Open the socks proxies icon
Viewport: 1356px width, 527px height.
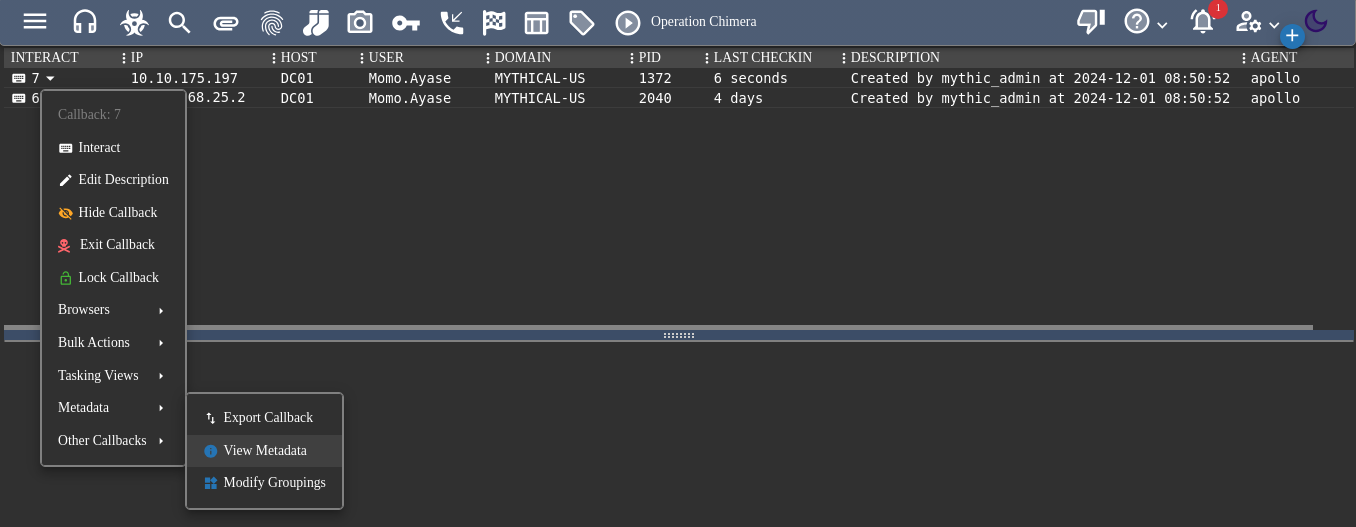pyautogui.click(x=316, y=22)
